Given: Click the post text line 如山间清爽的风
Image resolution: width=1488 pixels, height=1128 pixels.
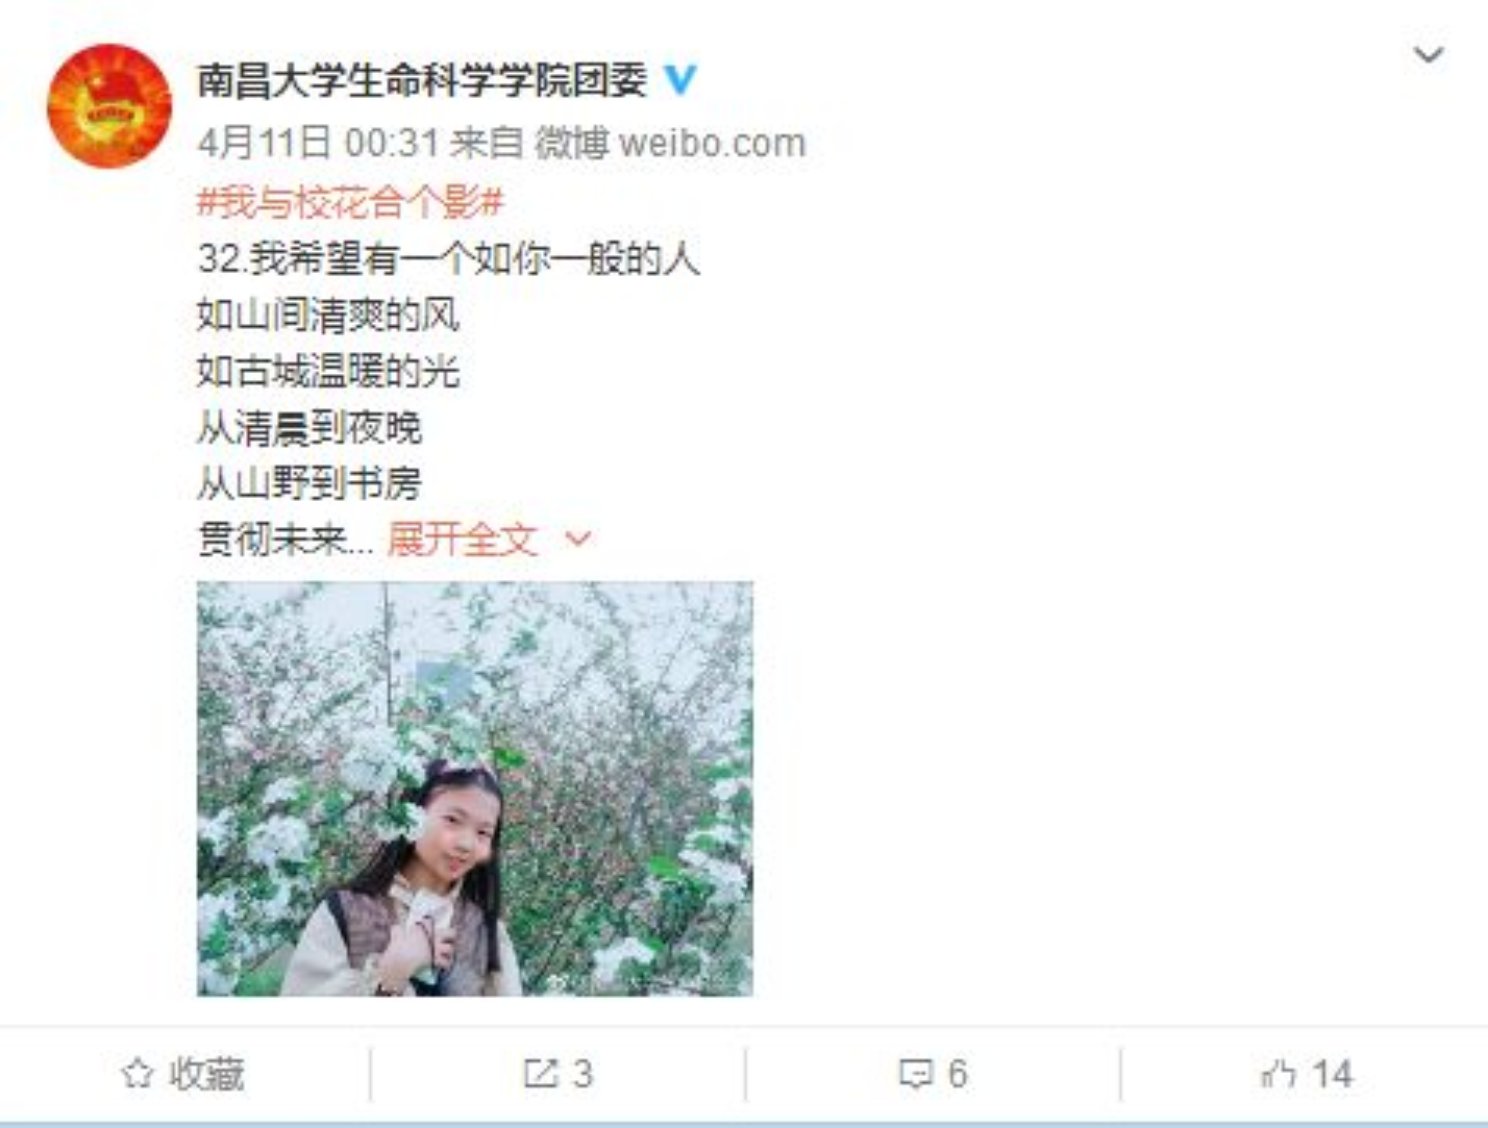Looking at the screenshot, I should click(328, 316).
